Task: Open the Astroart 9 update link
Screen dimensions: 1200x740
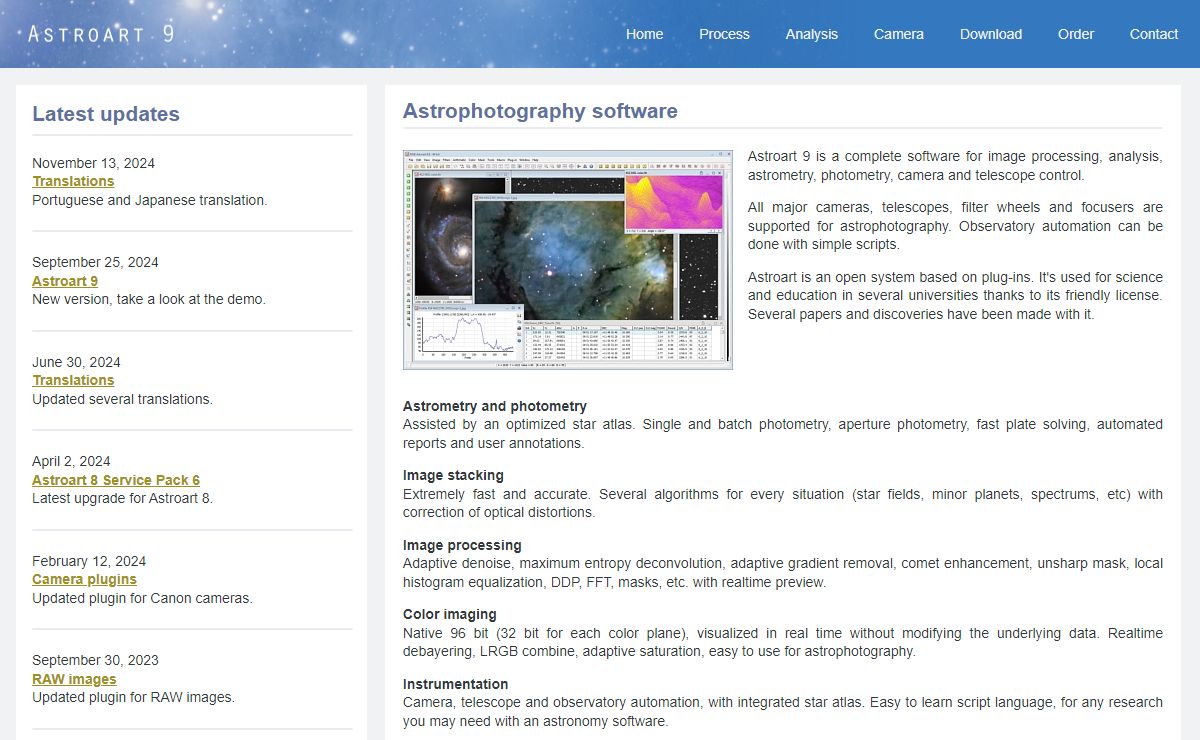Action: pyautogui.click(x=65, y=281)
